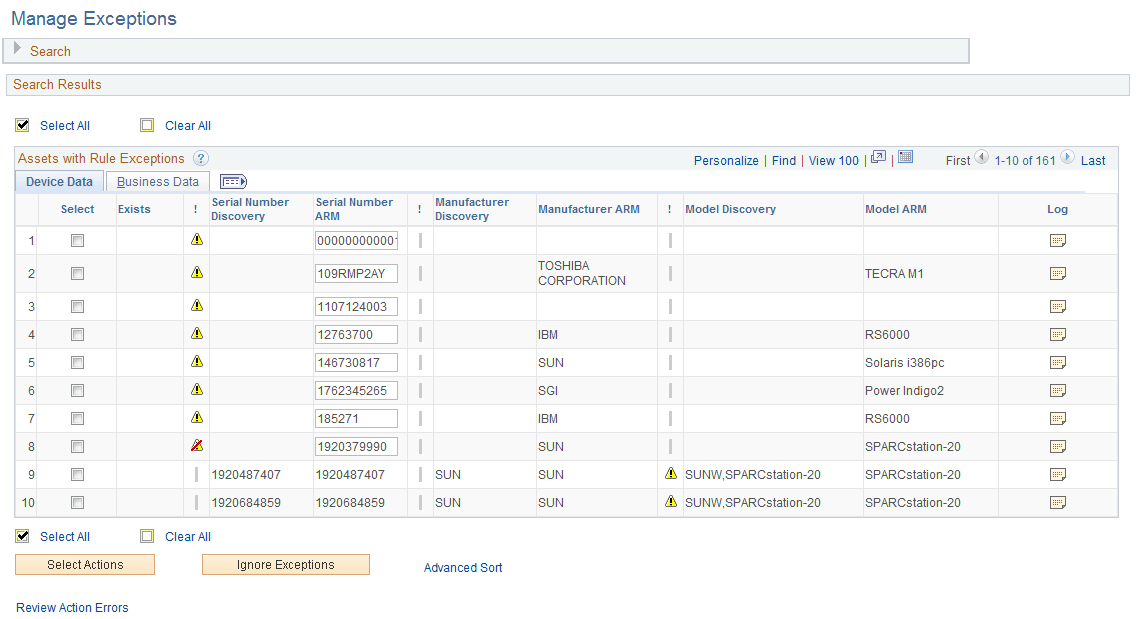Click the Select Actions button

click(x=84, y=564)
